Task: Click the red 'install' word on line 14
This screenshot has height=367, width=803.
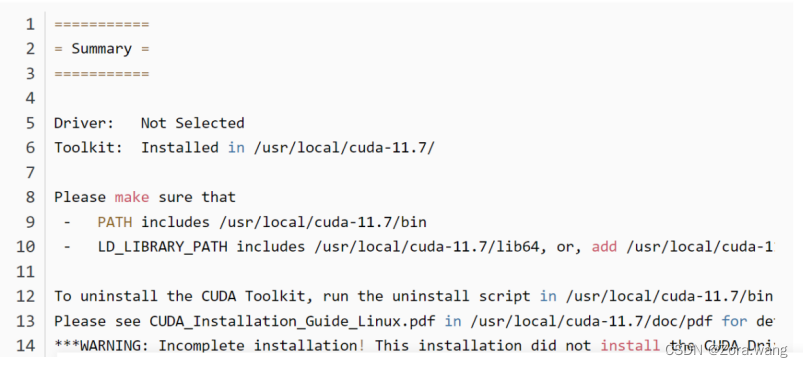Action: [x=630, y=346]
